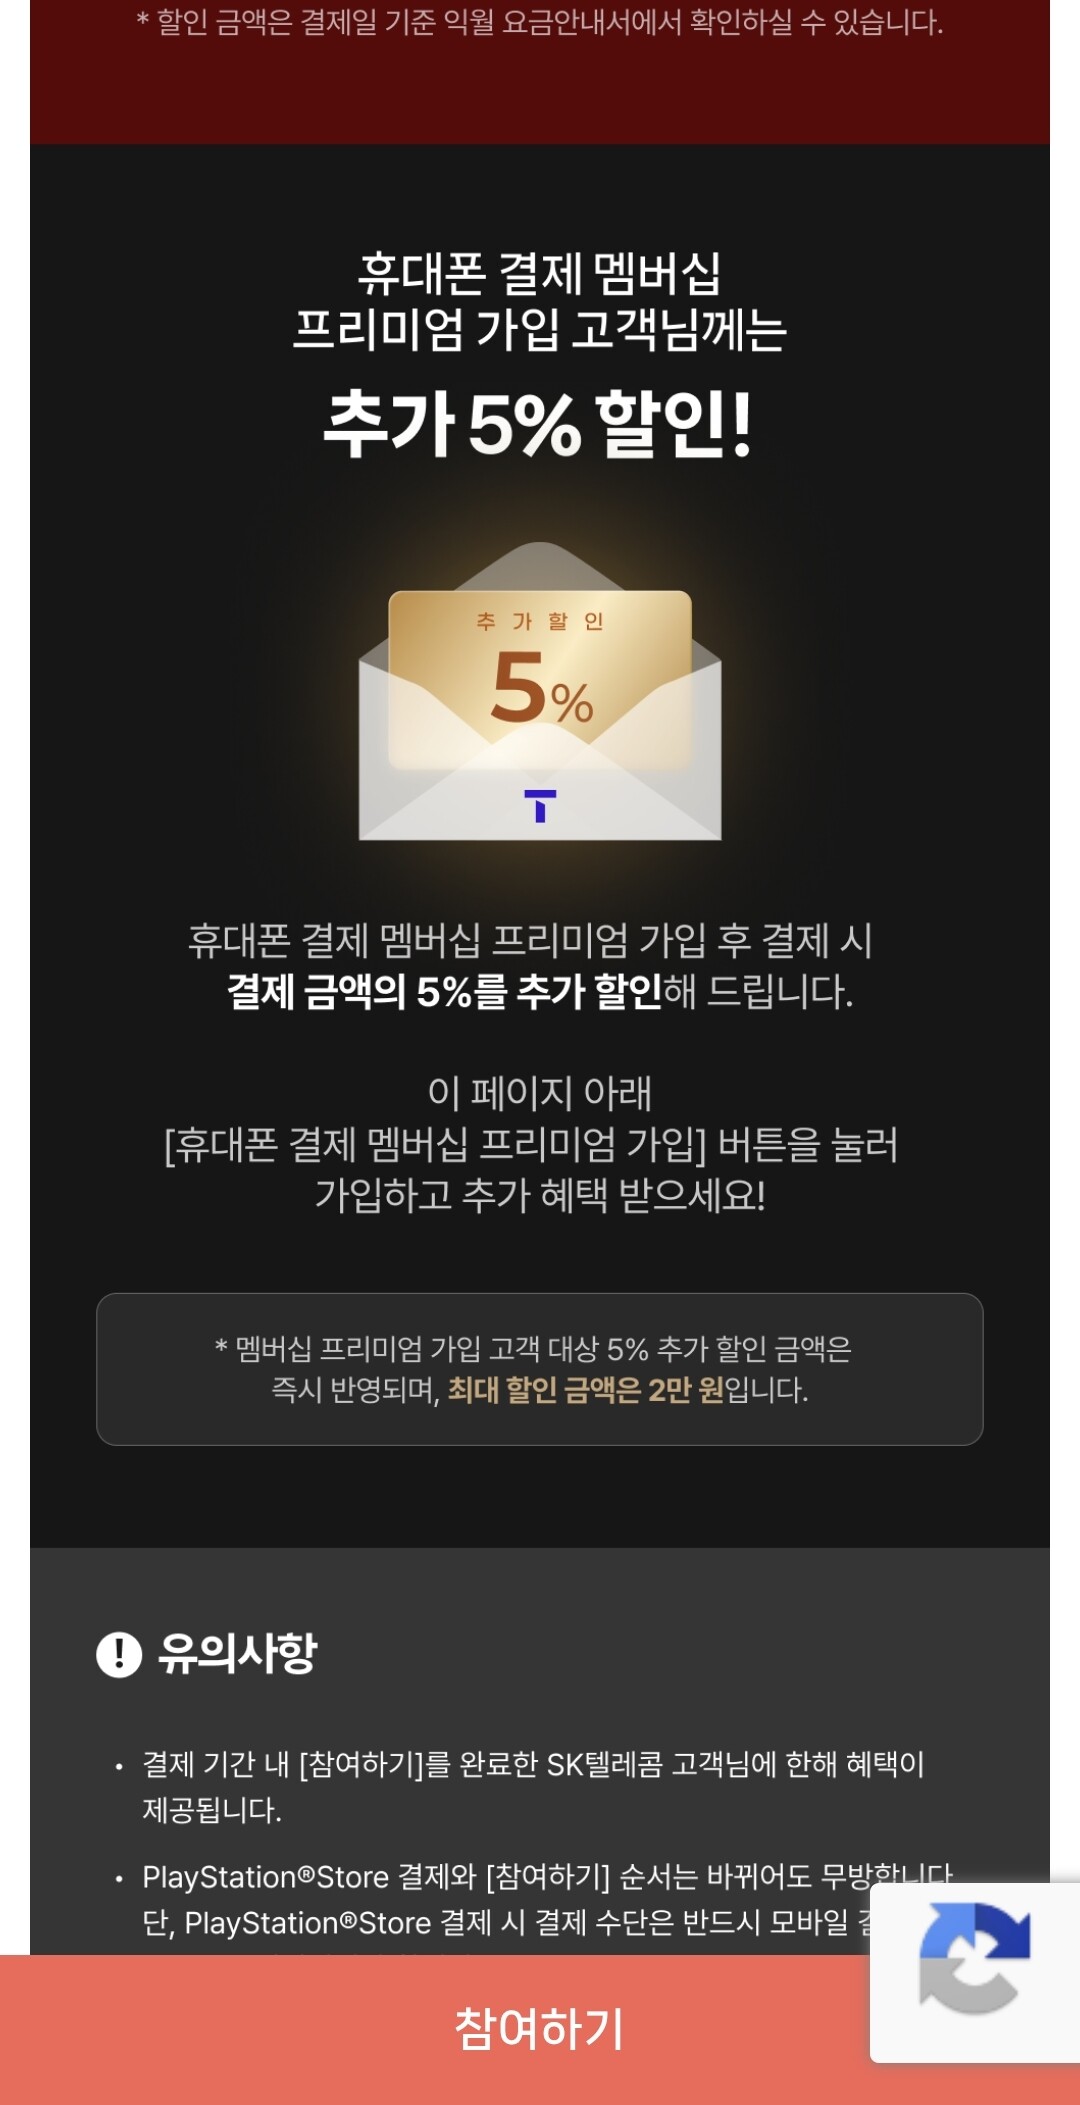Image resolution: width=1080 pixels, height=2105 pixels.
Task: Click the 유의사항 section heading
Action: [x=237, y=1654]
